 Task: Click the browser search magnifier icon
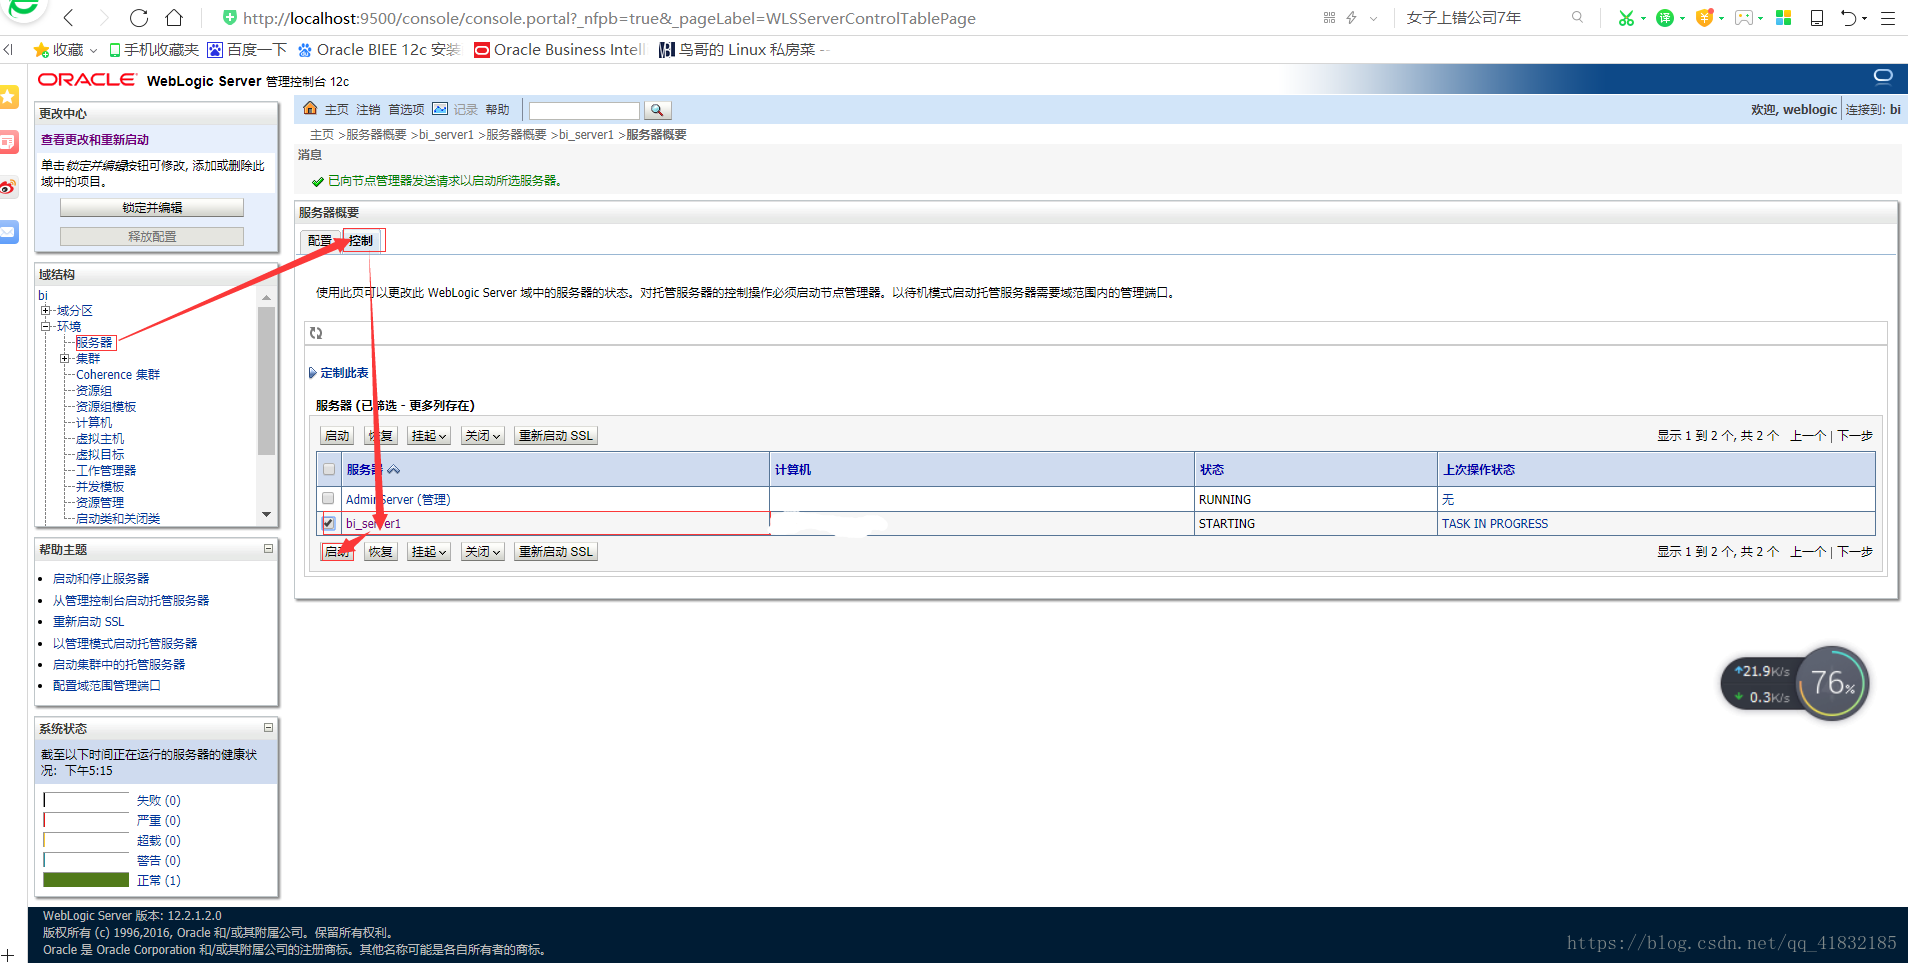click(1577, 17)
